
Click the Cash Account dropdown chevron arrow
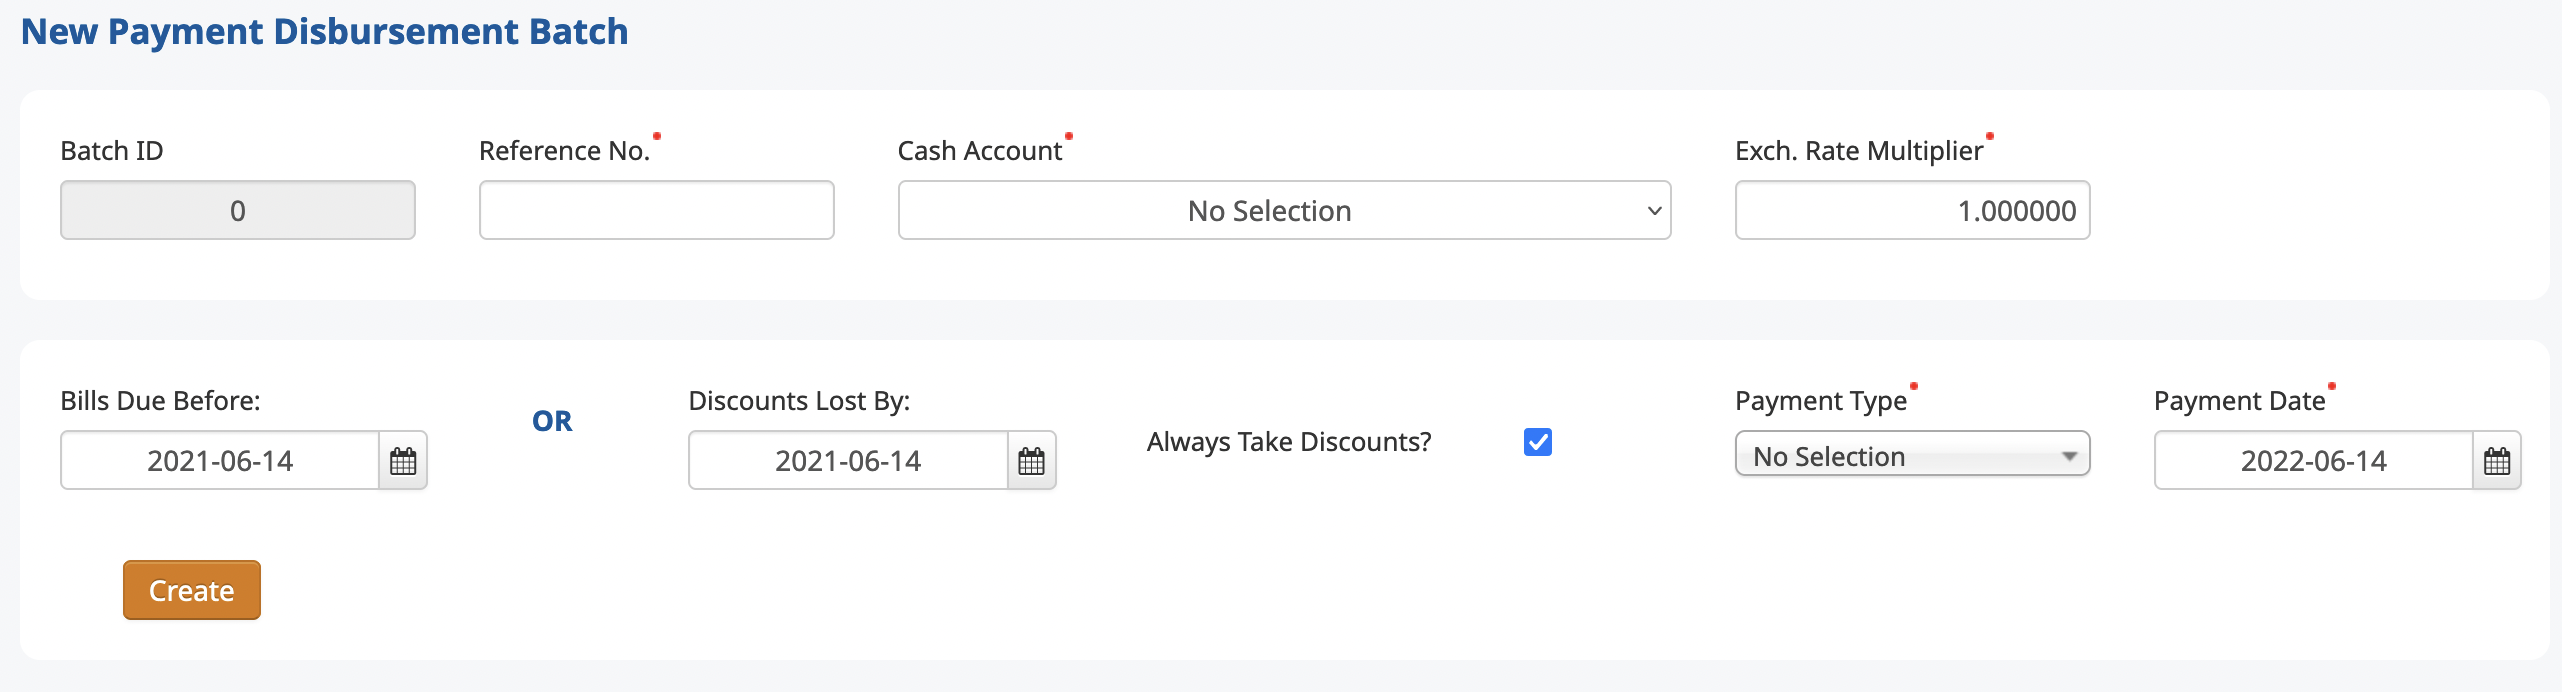click(x=1654, y=211)
